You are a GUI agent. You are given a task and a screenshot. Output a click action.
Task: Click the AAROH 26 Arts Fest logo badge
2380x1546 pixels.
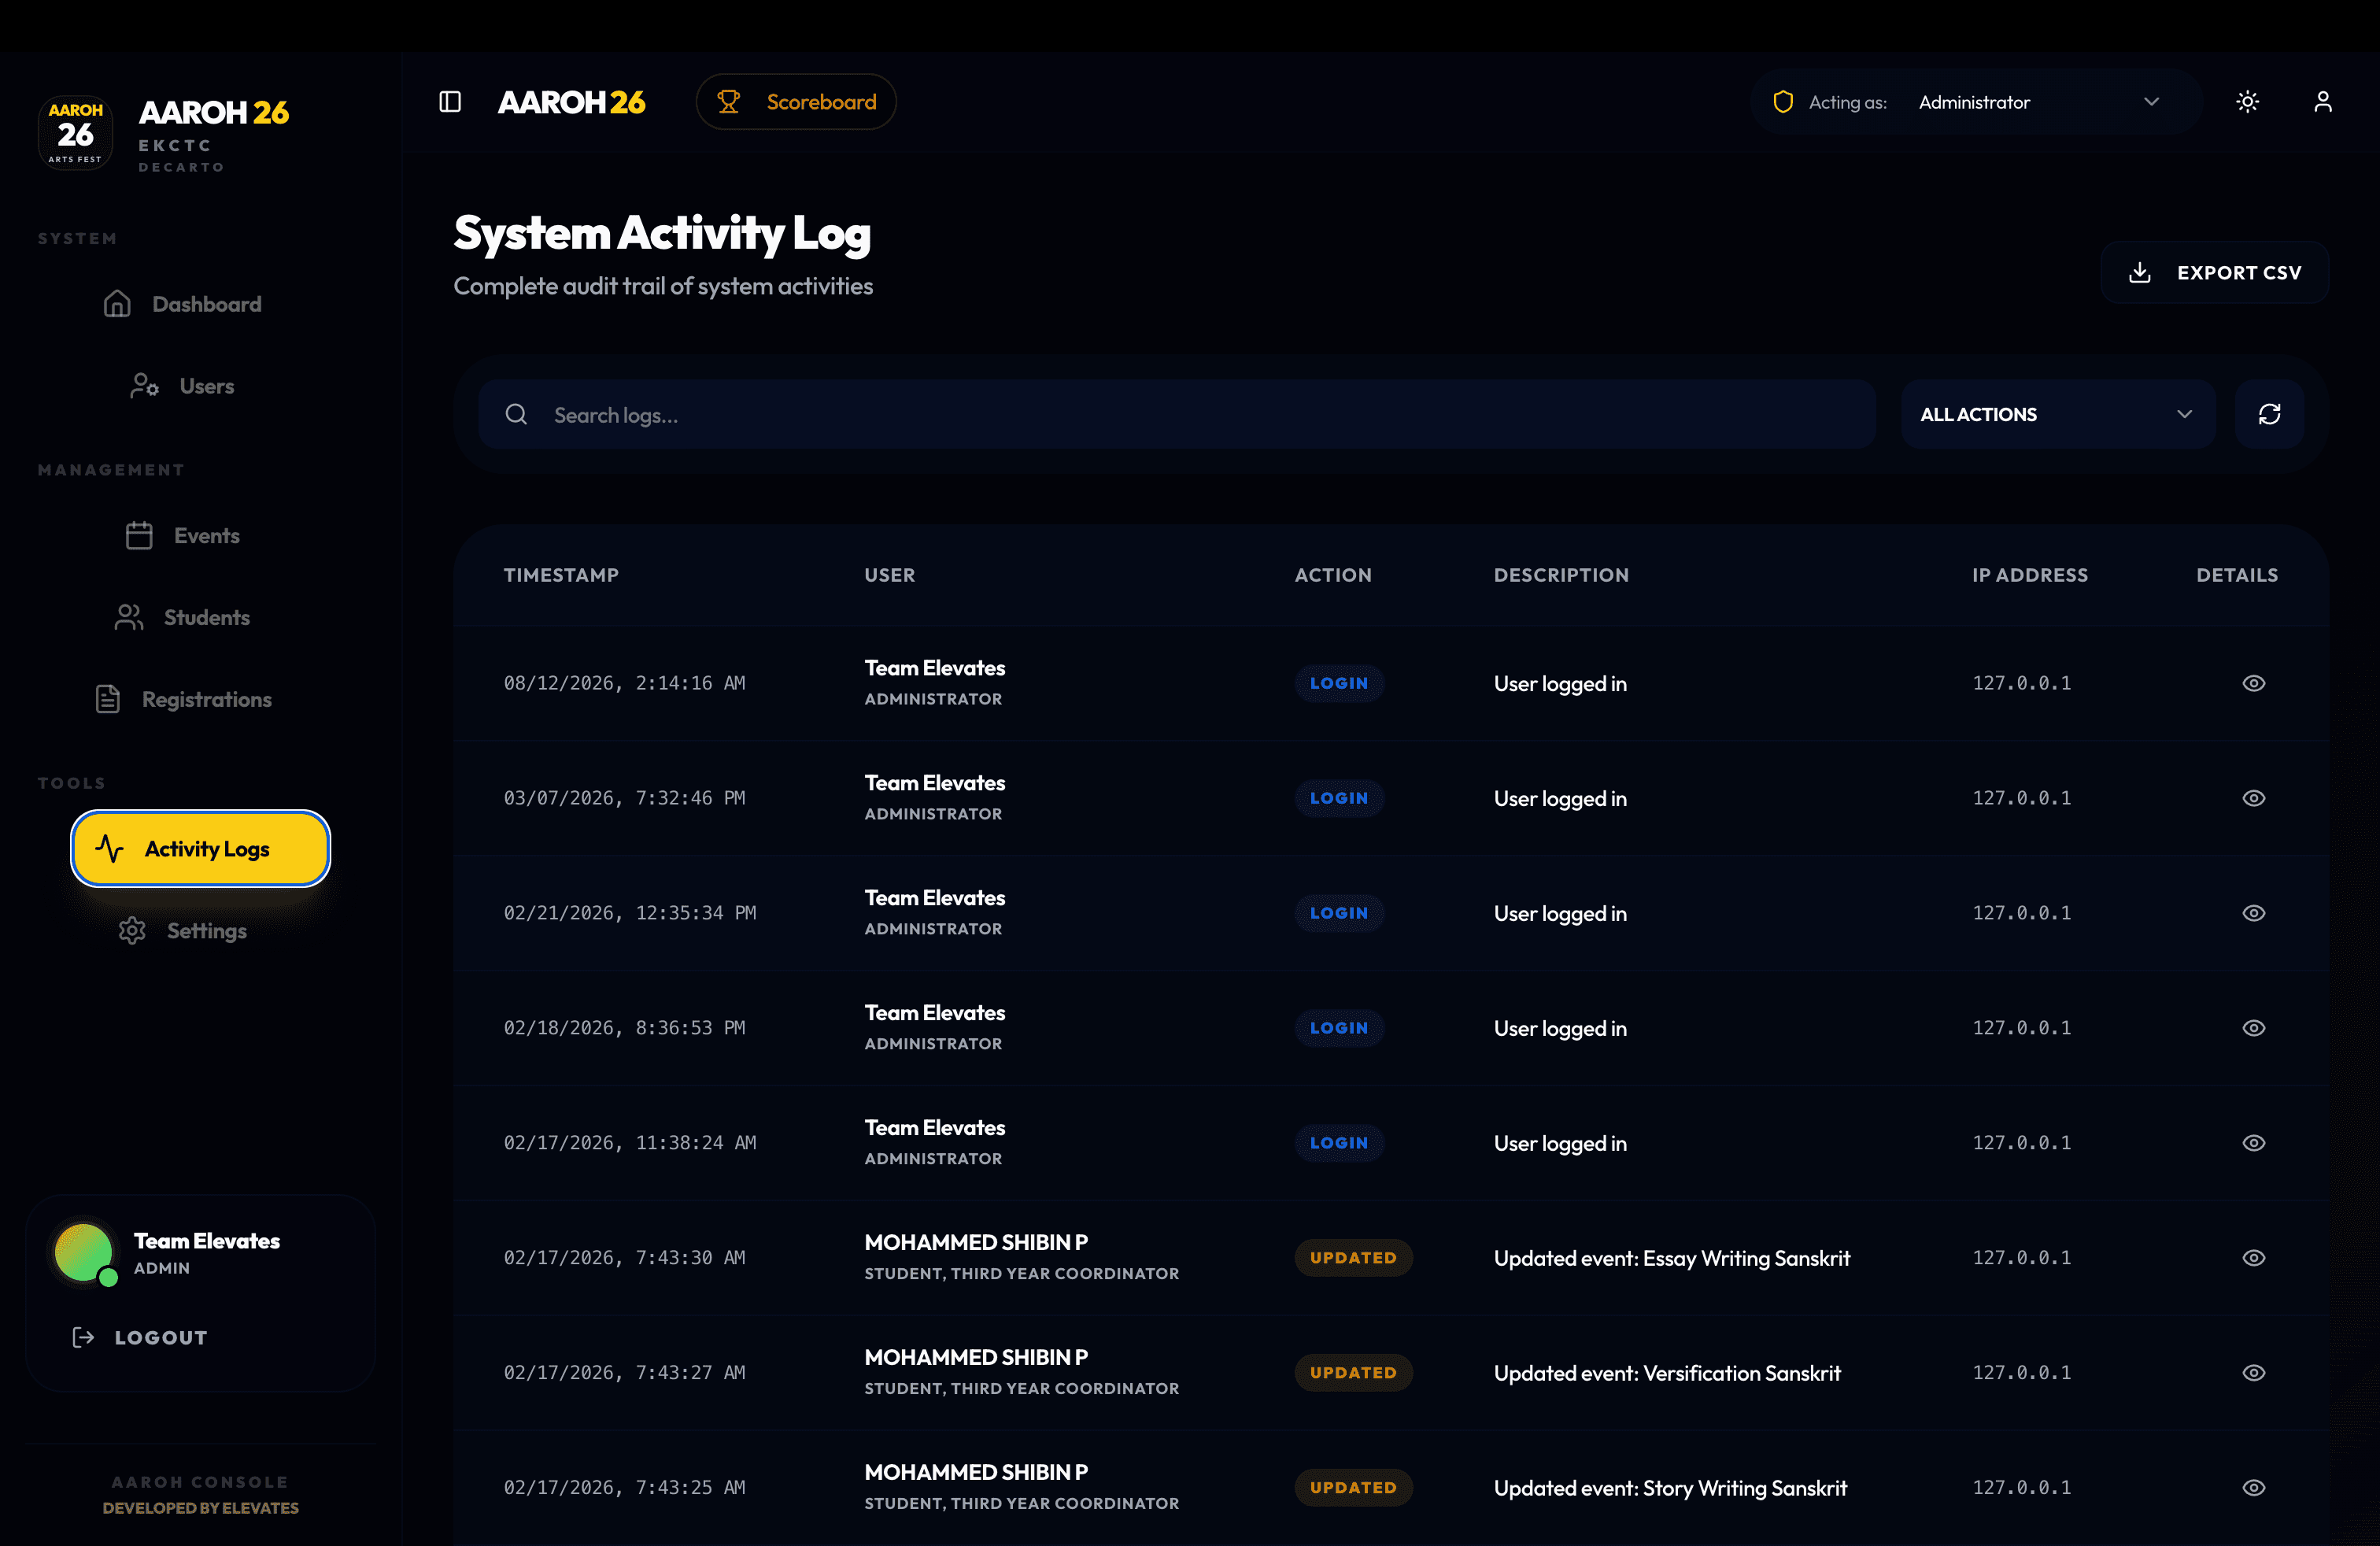[75, 133]
